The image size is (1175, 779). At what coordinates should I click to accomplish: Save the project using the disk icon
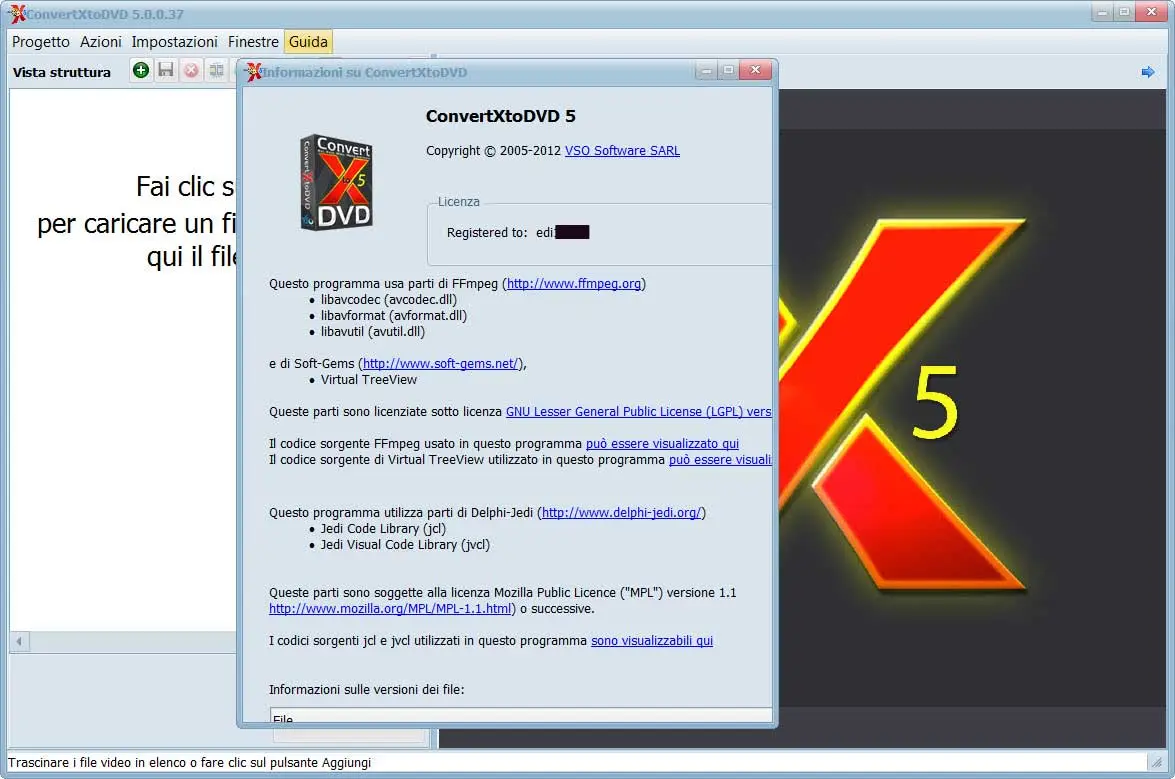click(166, 71)
